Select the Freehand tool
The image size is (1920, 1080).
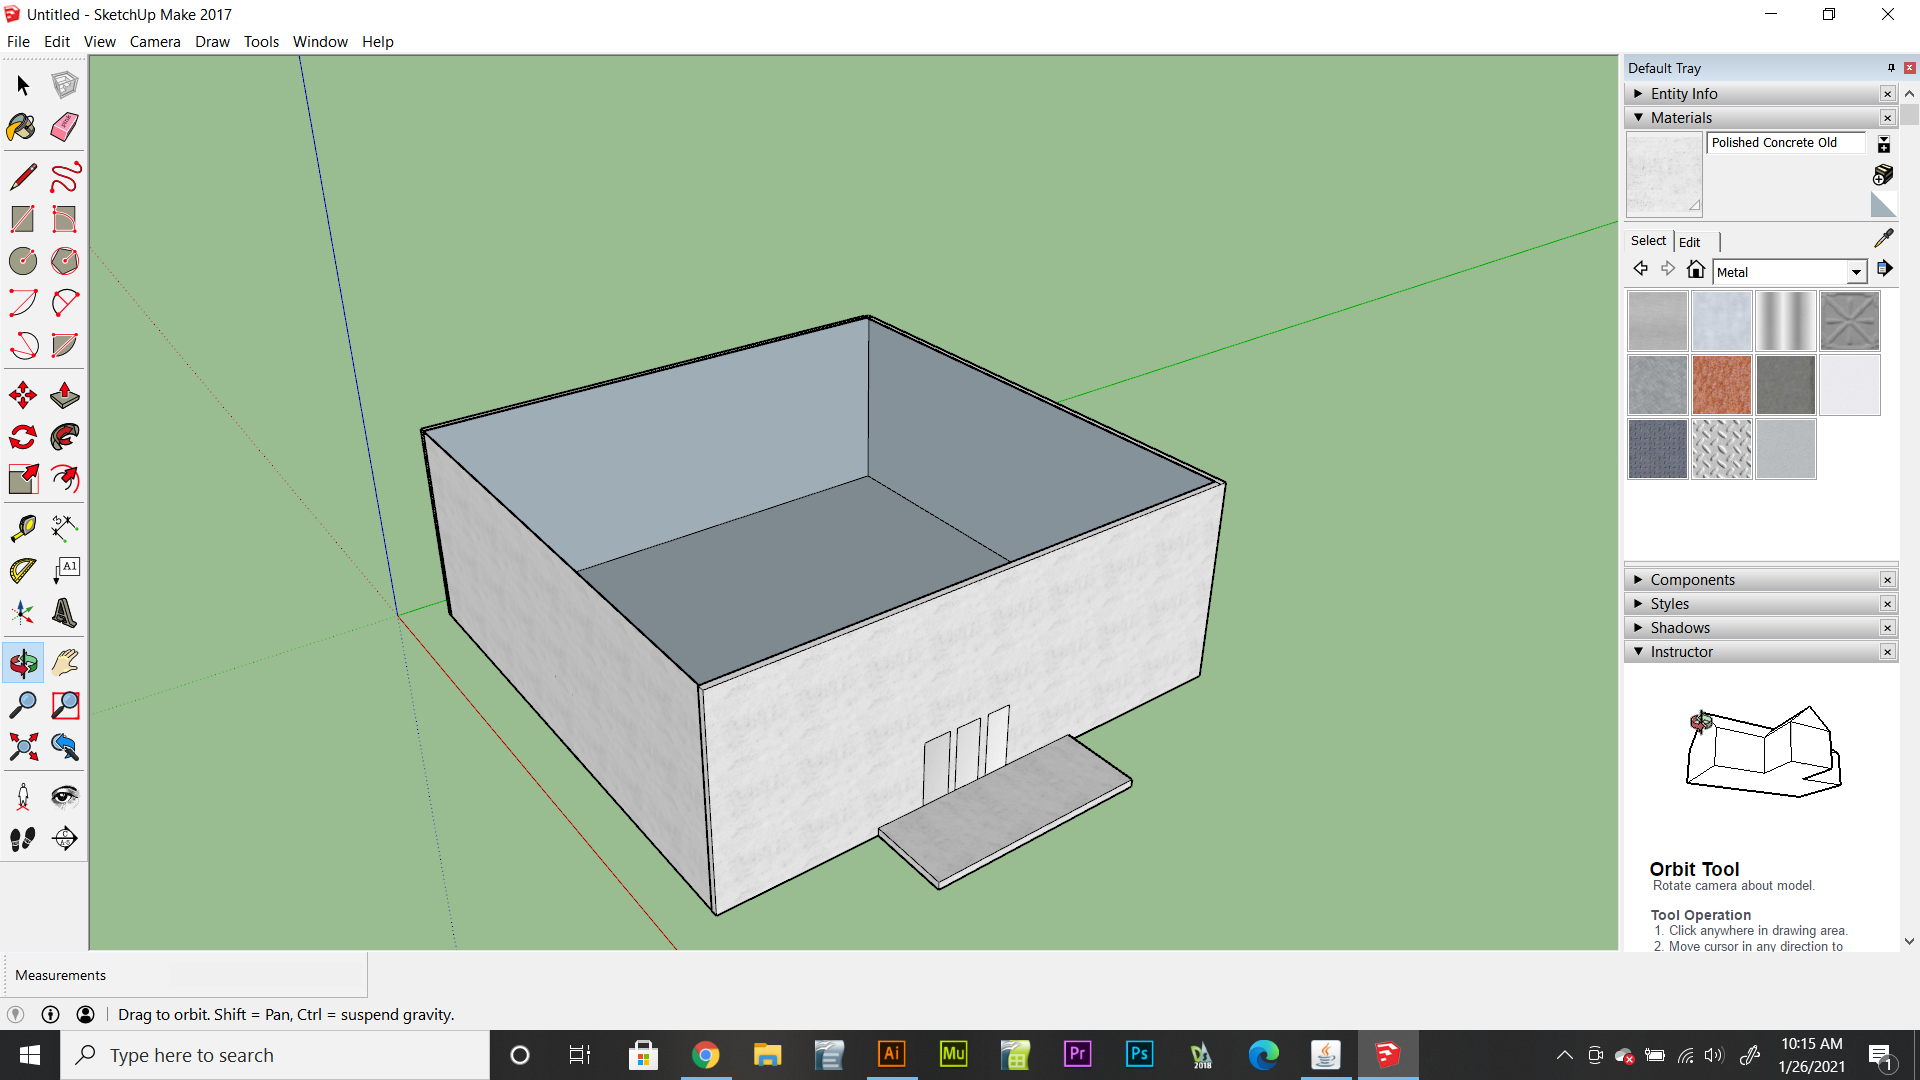pos(65,177)
